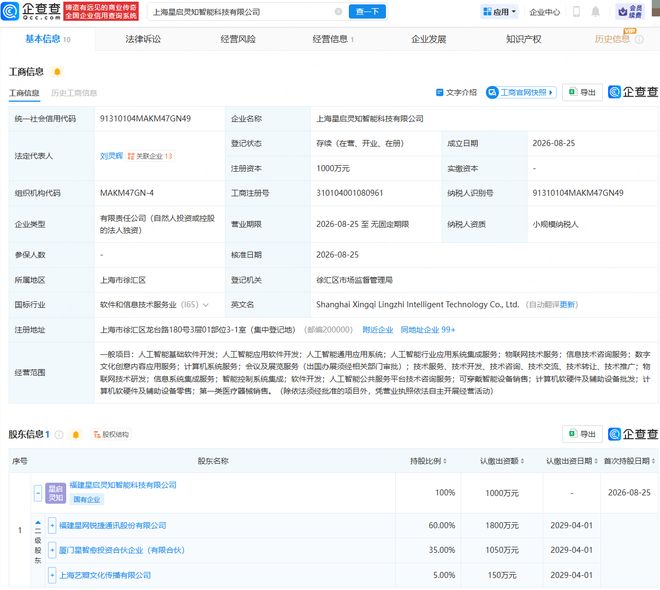Open the 应用 dropdown menu

coord(499,12)
